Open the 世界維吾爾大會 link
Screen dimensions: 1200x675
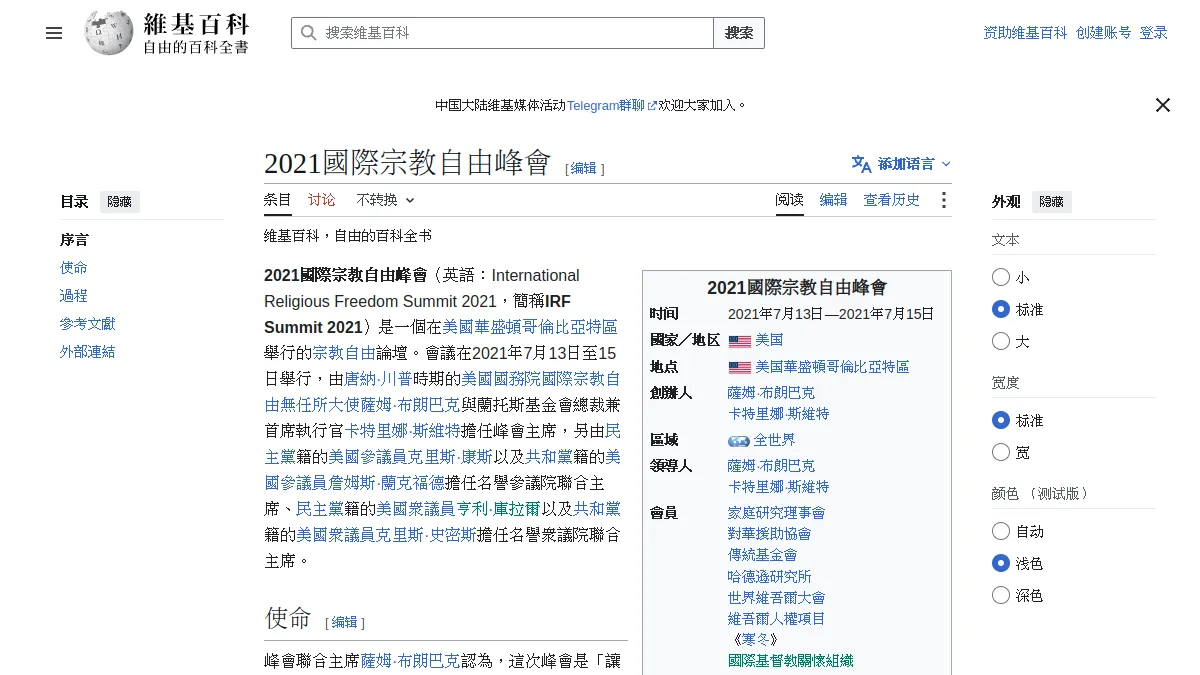click(x=777, y=598)
